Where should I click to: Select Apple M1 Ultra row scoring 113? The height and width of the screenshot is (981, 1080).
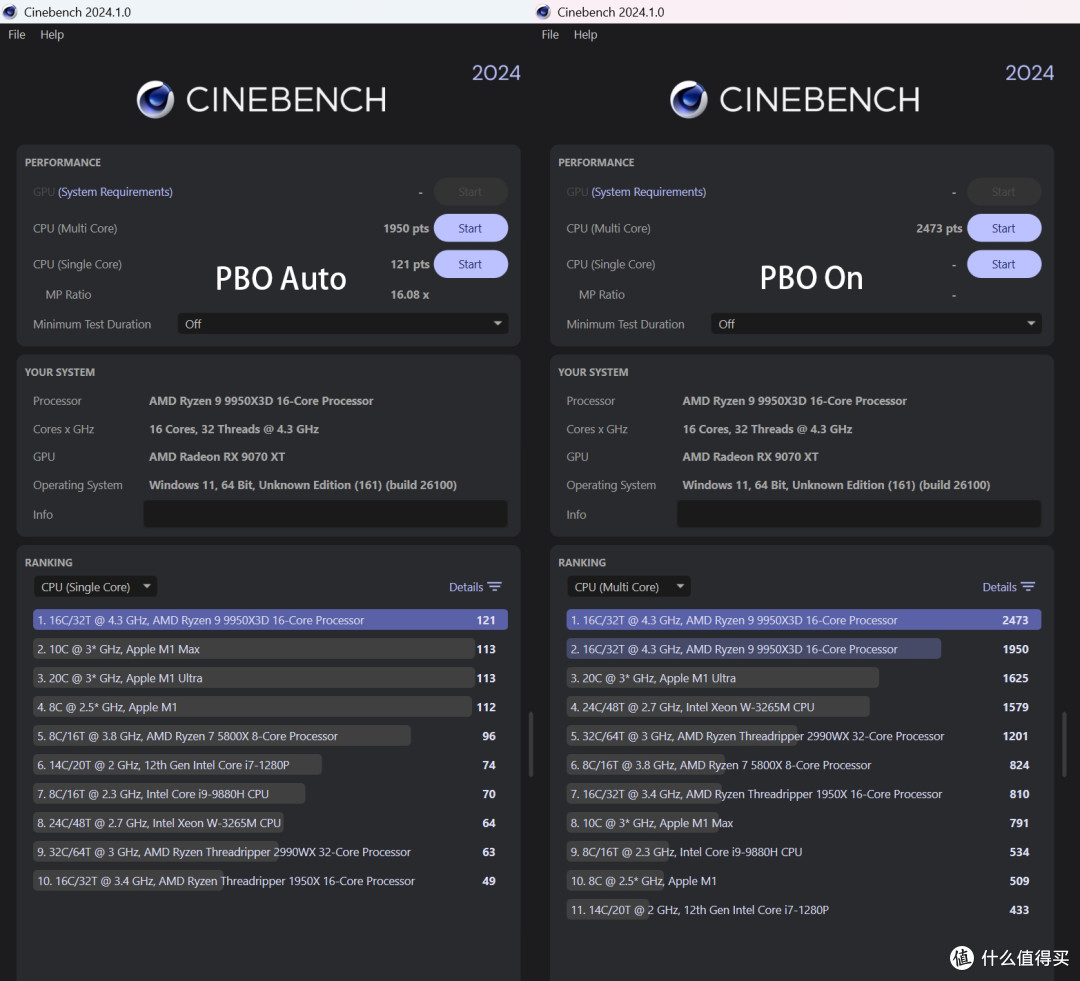tap(270, 678)
